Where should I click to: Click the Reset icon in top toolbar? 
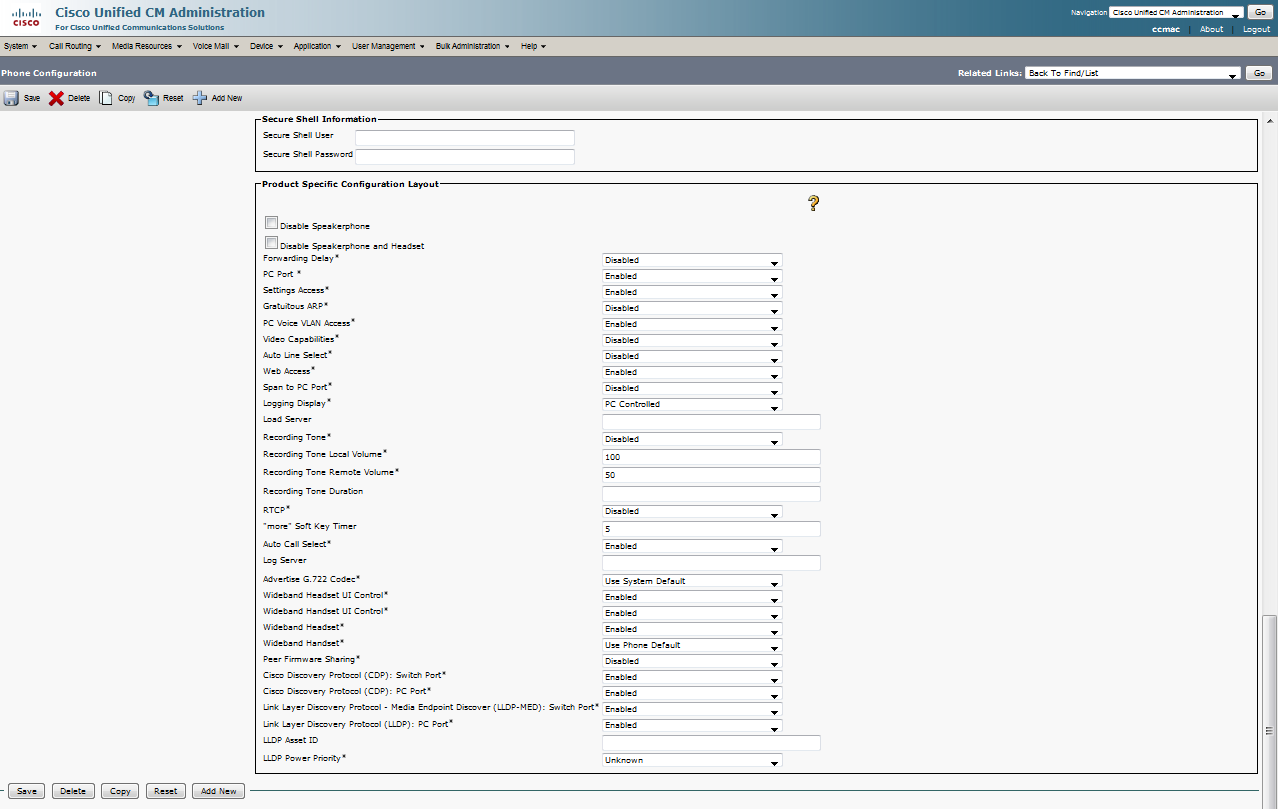(151, 98)
